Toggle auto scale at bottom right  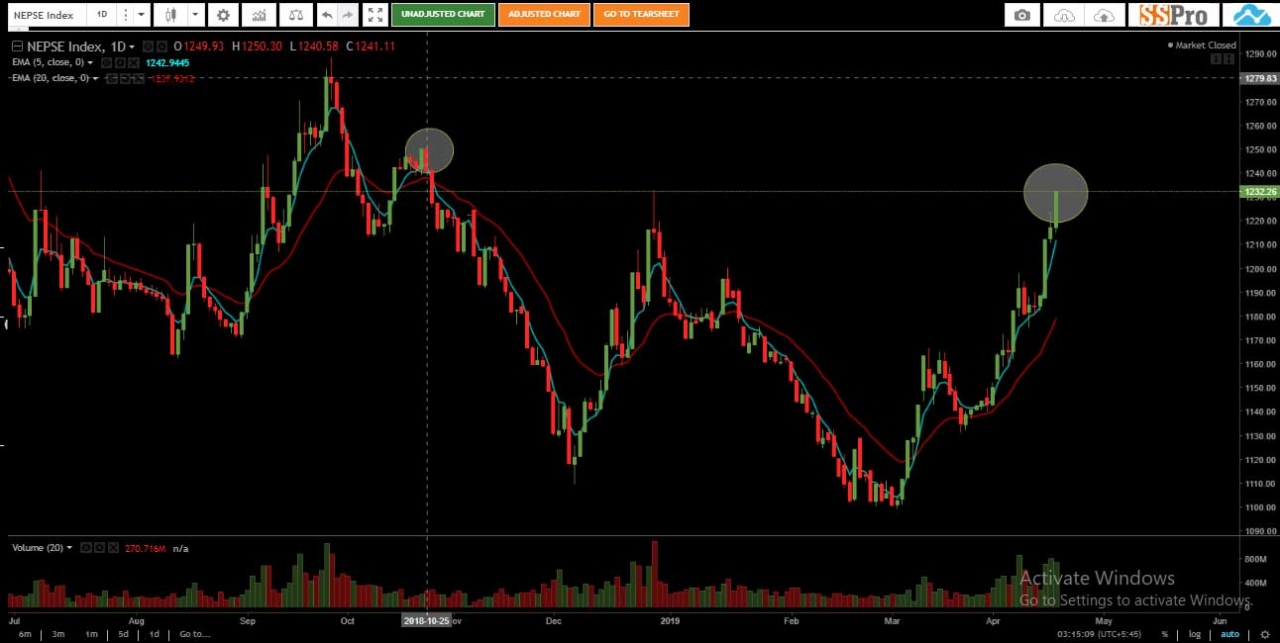[x=1230, y=634]
